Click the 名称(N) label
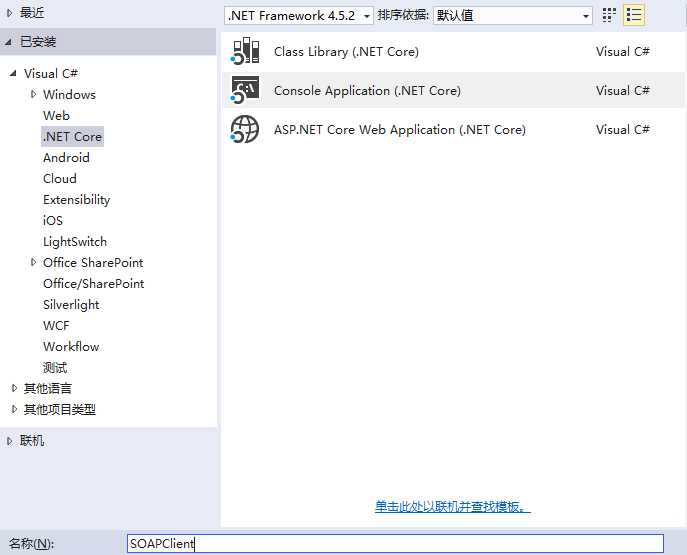 pos(31,544)
